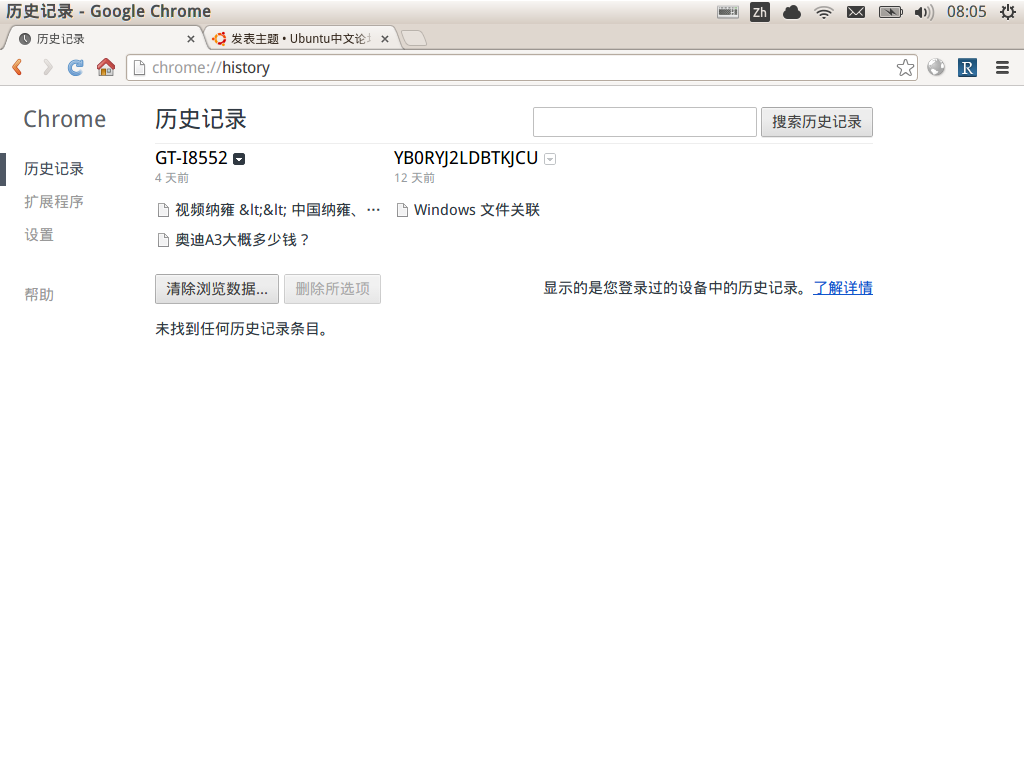The height and width of the screenshot is (768, 1024).
Task: Select 历史记录 in the left sidebar
Action: tap(54, 169)
